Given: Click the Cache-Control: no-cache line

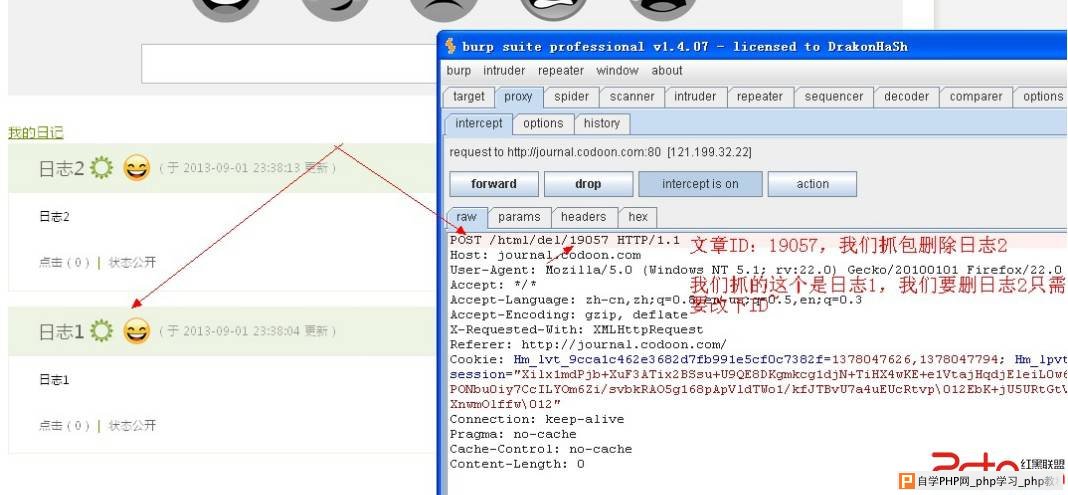Looking at the screenshot, I should pos(541,449).
